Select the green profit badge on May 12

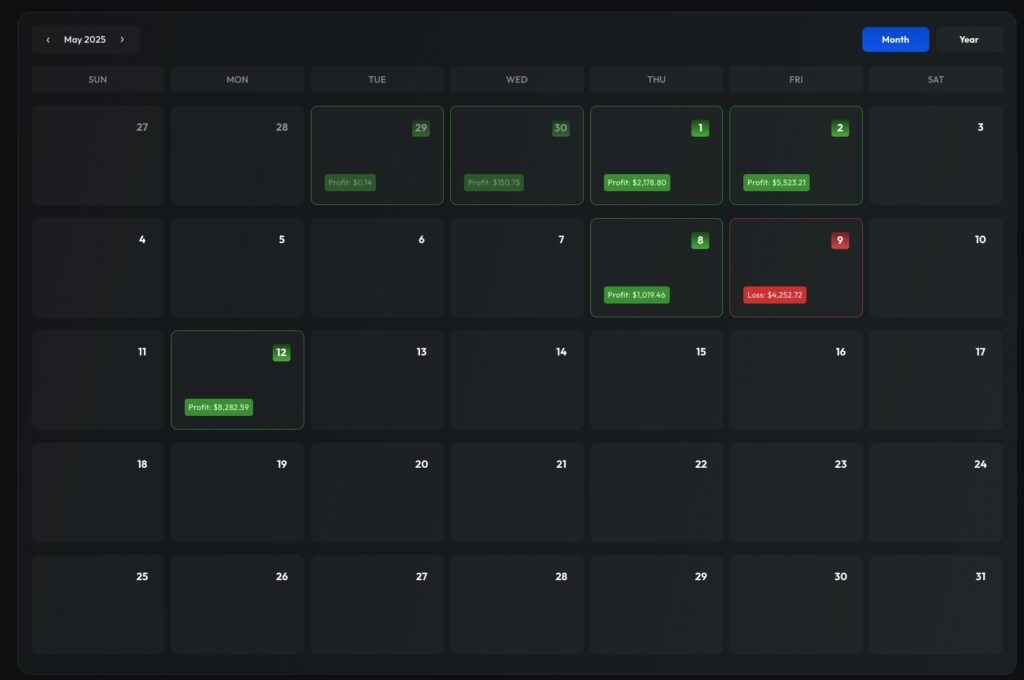(x=218, y=407)
